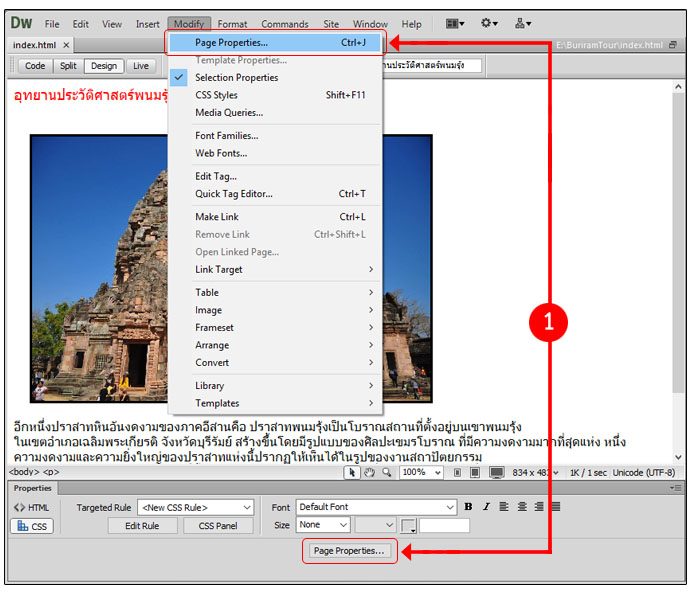Image resolution: width=691 pixels, height=594 pixels.
Task: Click the Page Properties button in panel
Action: [349, 551]
